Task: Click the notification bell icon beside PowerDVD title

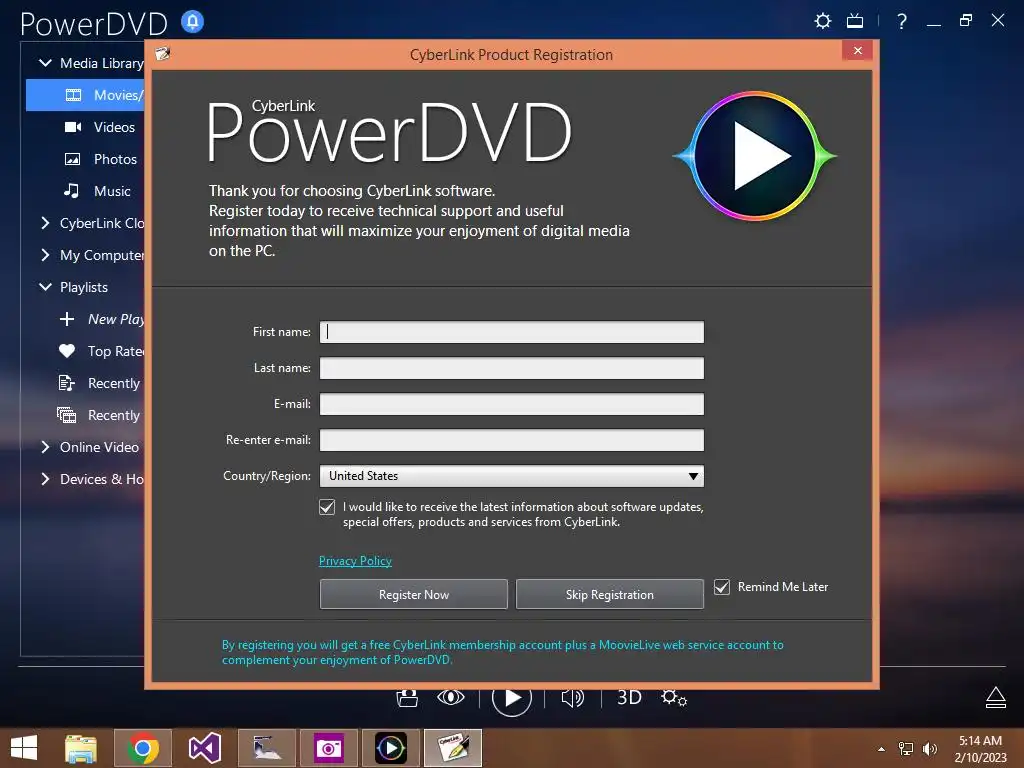Action: [192, 22]
